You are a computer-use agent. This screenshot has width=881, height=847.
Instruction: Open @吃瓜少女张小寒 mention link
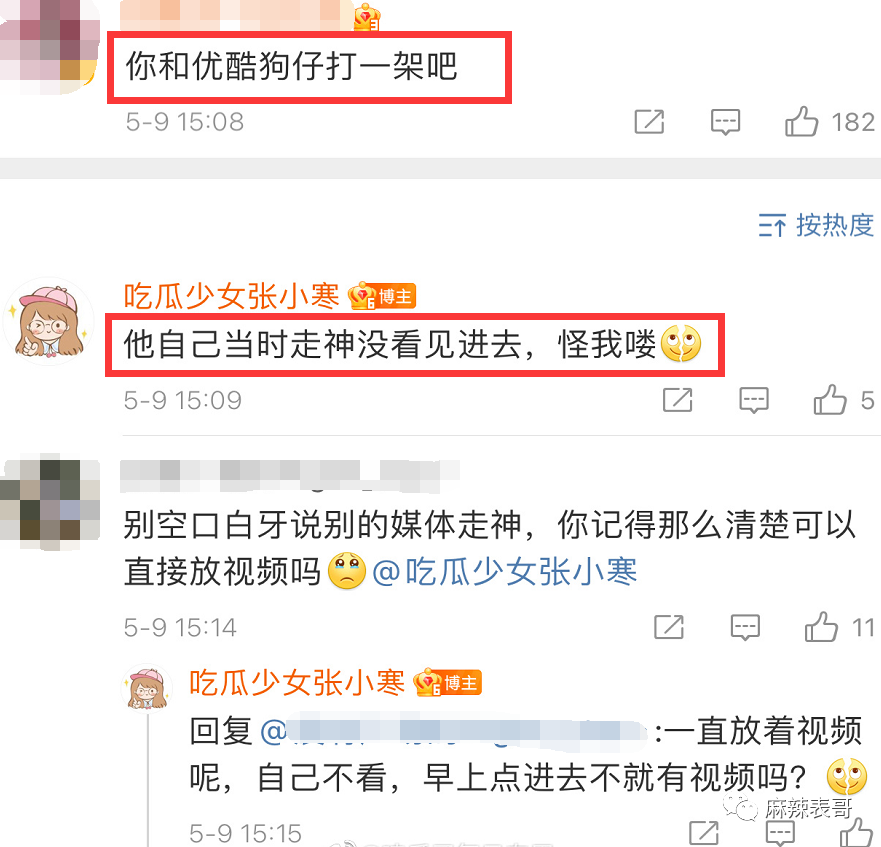505,572
